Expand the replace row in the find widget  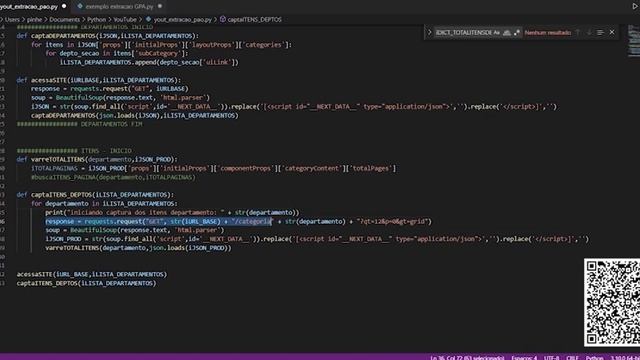(x=429, y=32)
